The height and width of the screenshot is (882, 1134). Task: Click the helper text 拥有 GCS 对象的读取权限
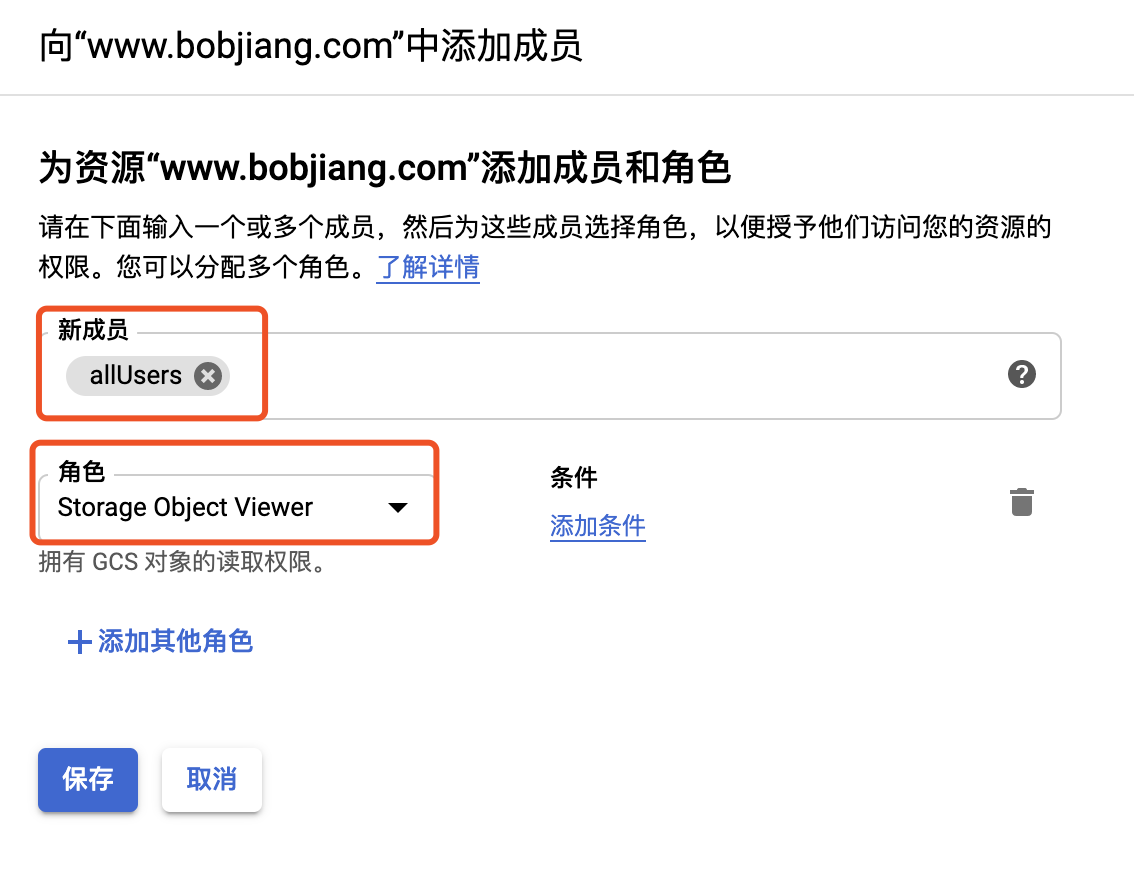182,562
